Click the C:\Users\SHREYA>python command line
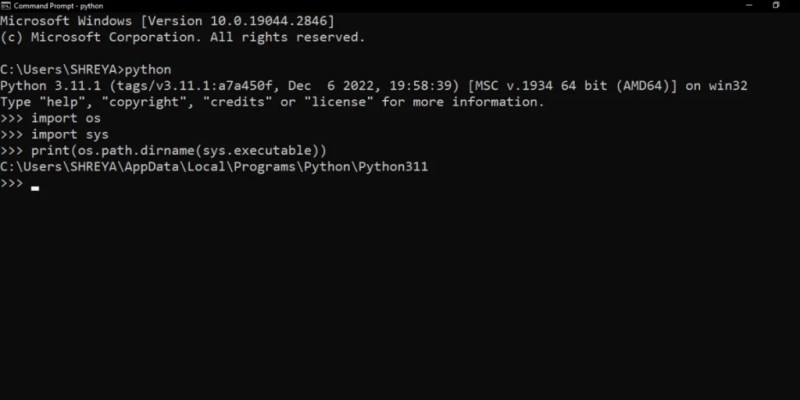The height and width of the screenshot is (400, 800). [x=86, y=69]
